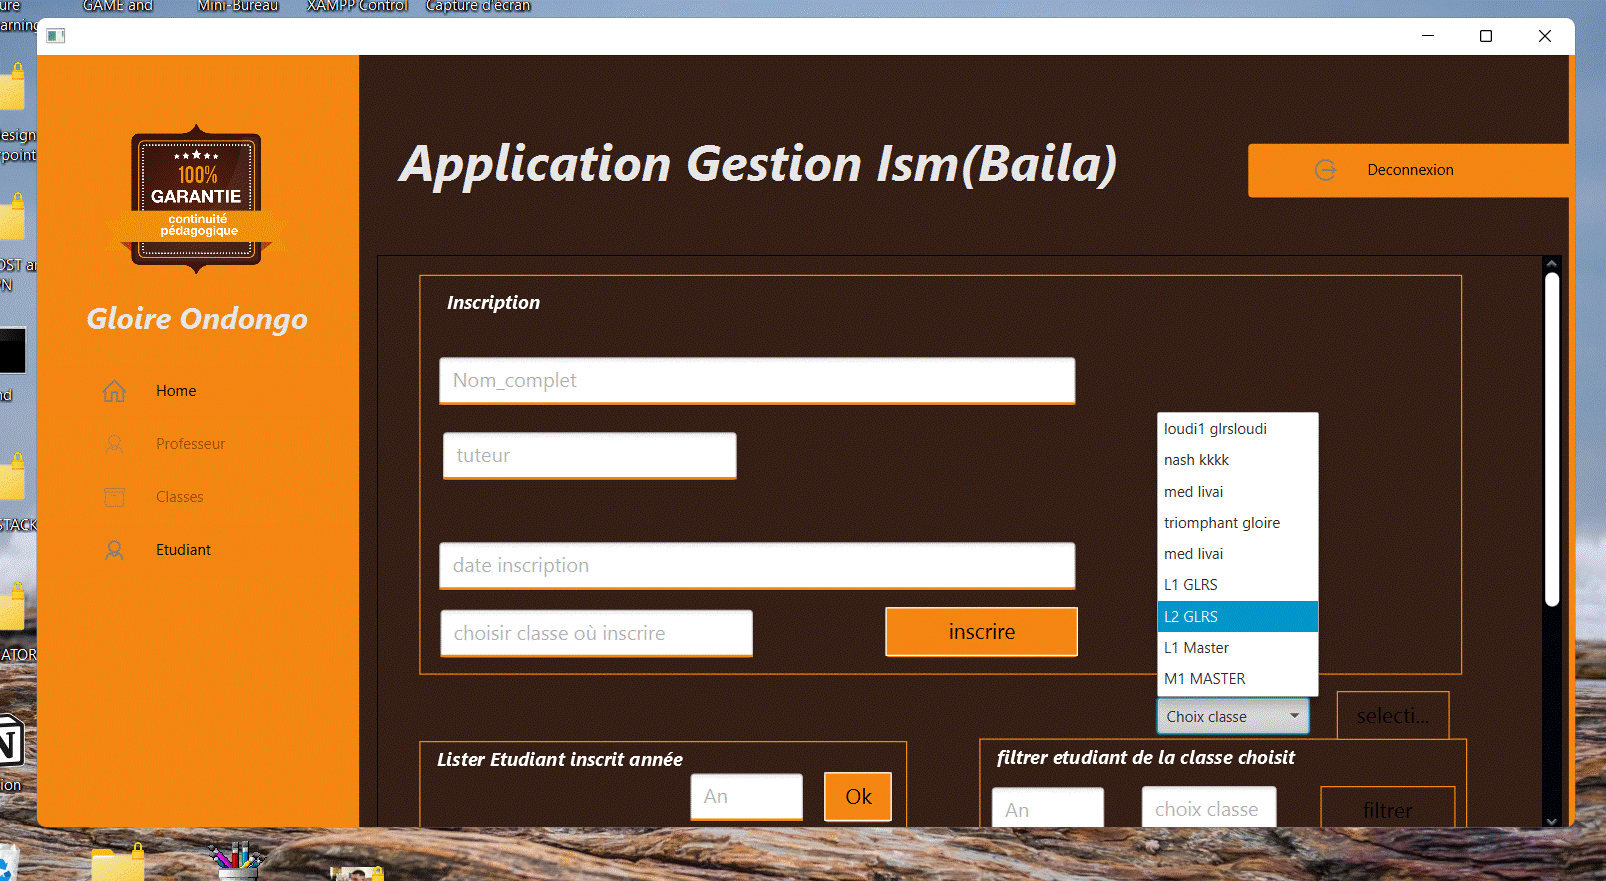Click the Classes archive box icon
This screenshot has width=1606, height=881.
[115, 497]
